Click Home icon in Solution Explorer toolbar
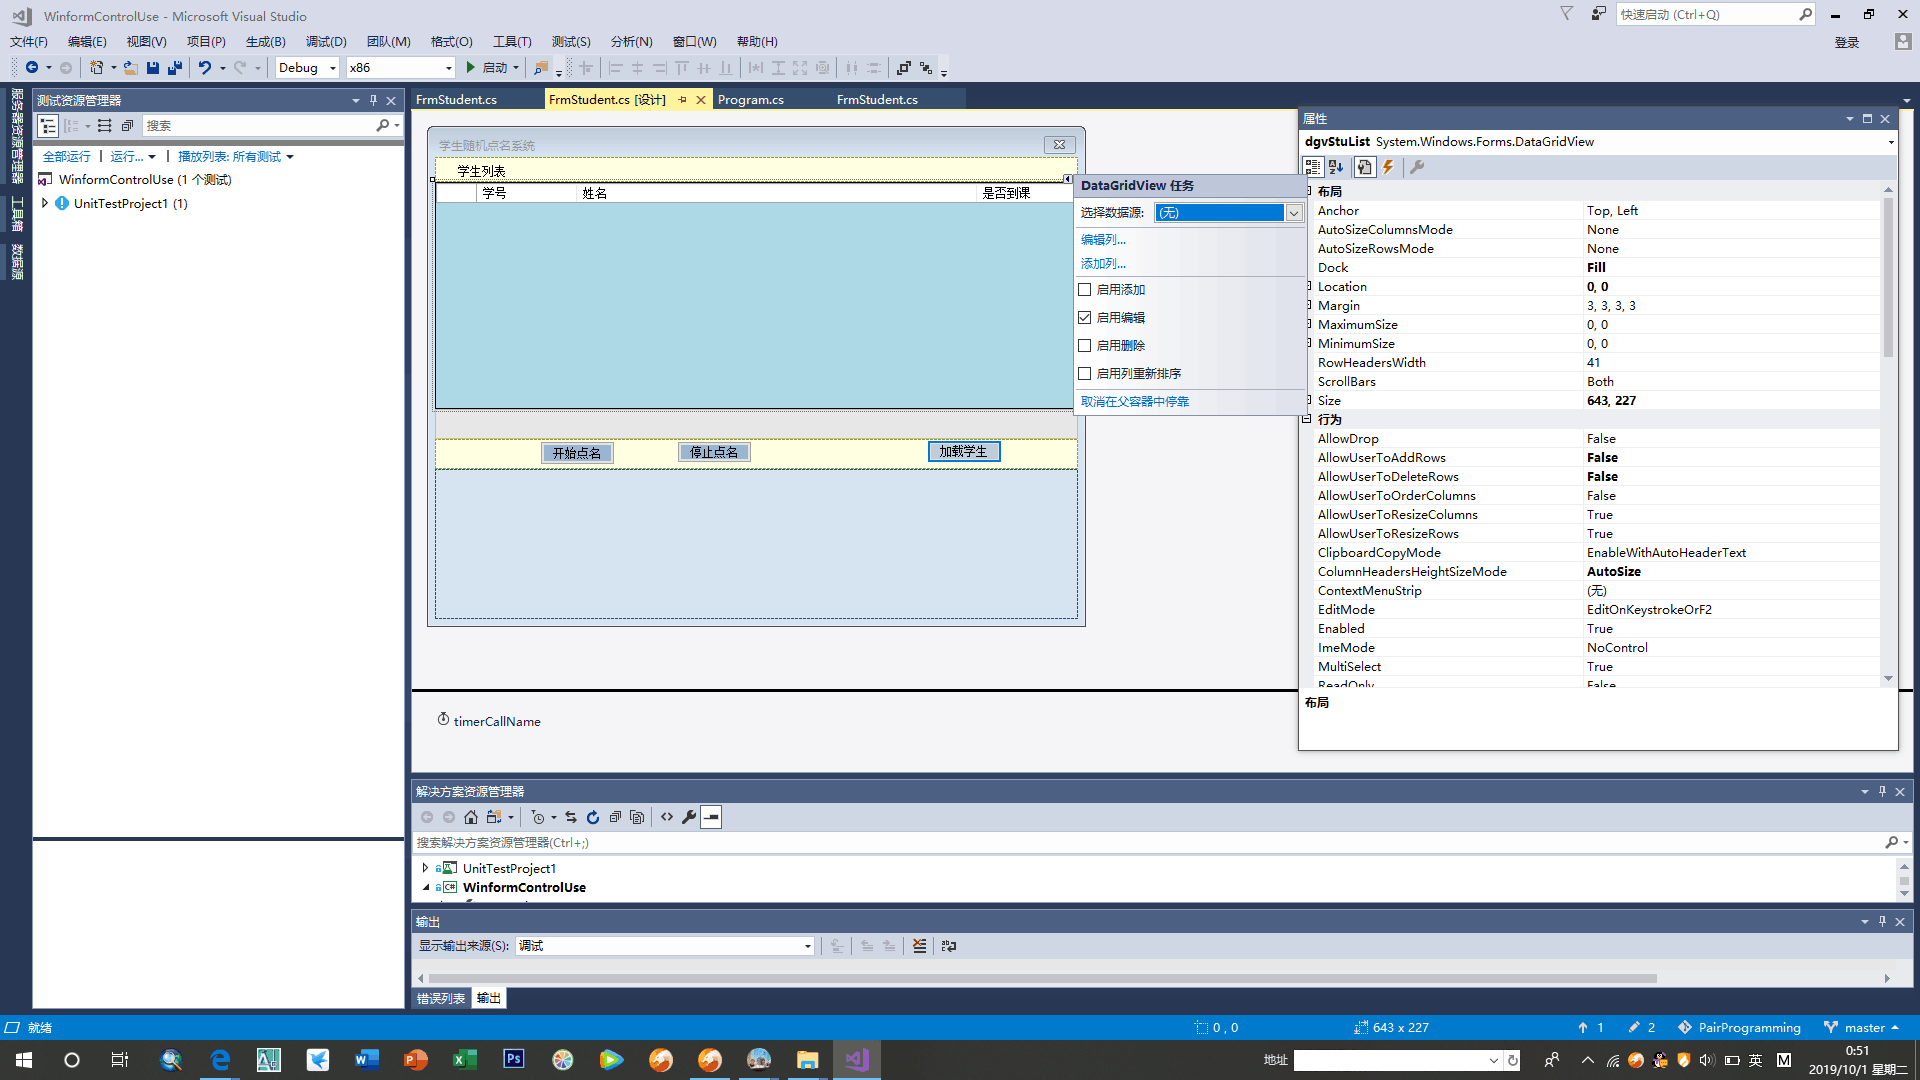Image resolution: width=1920 pixels, height=1080 pixels. click(x=471, y=817)
